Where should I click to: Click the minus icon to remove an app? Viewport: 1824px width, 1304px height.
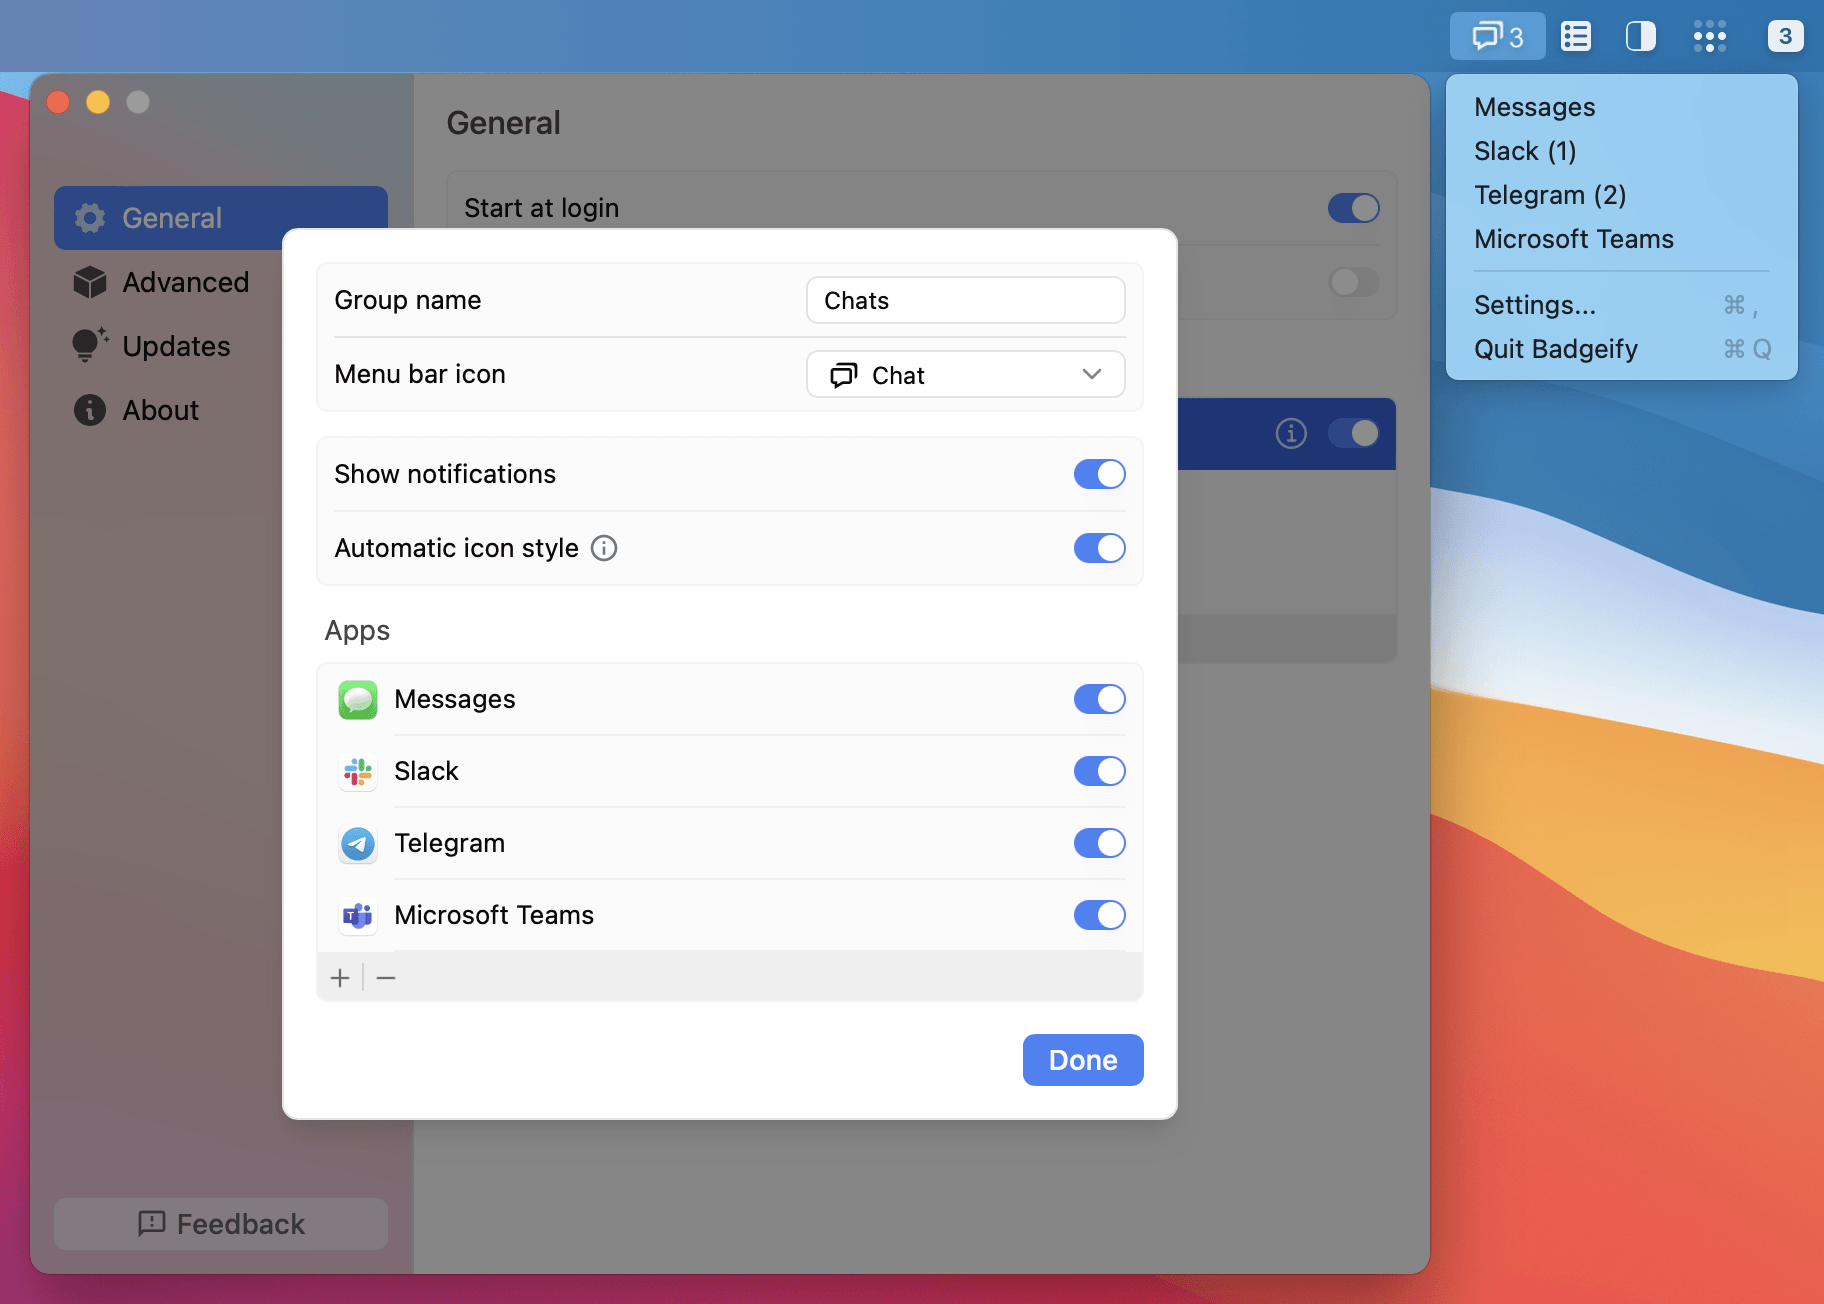coord(386,977)
